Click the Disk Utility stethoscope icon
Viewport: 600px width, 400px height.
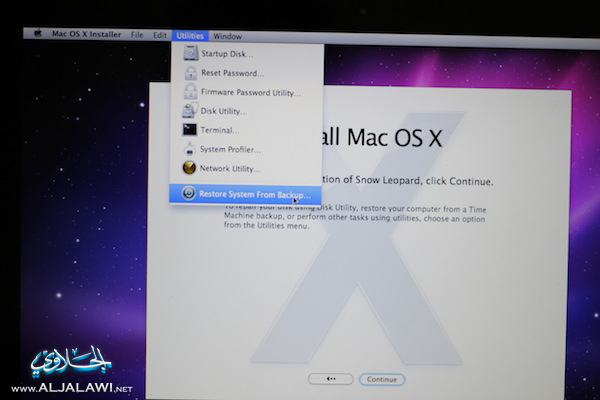[x=190, y=111]
